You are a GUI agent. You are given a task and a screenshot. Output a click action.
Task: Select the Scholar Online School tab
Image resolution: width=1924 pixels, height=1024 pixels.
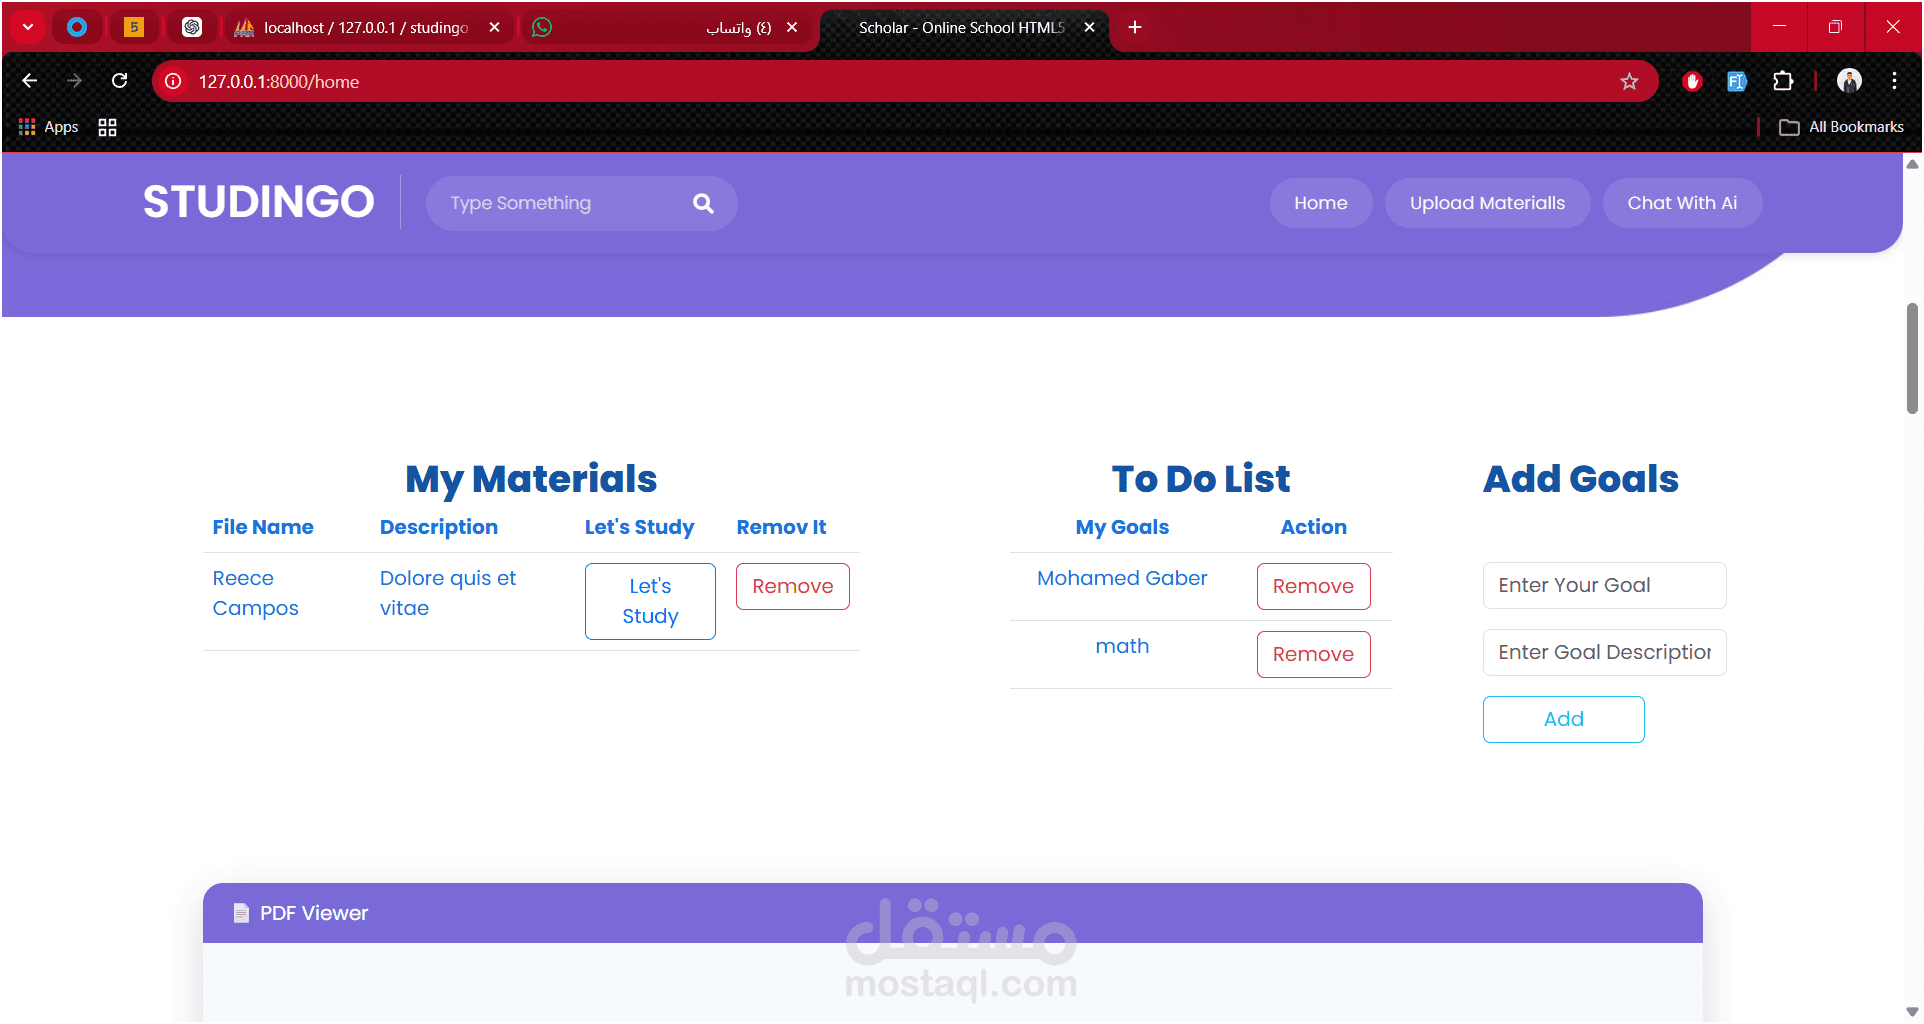click(962, 27)
